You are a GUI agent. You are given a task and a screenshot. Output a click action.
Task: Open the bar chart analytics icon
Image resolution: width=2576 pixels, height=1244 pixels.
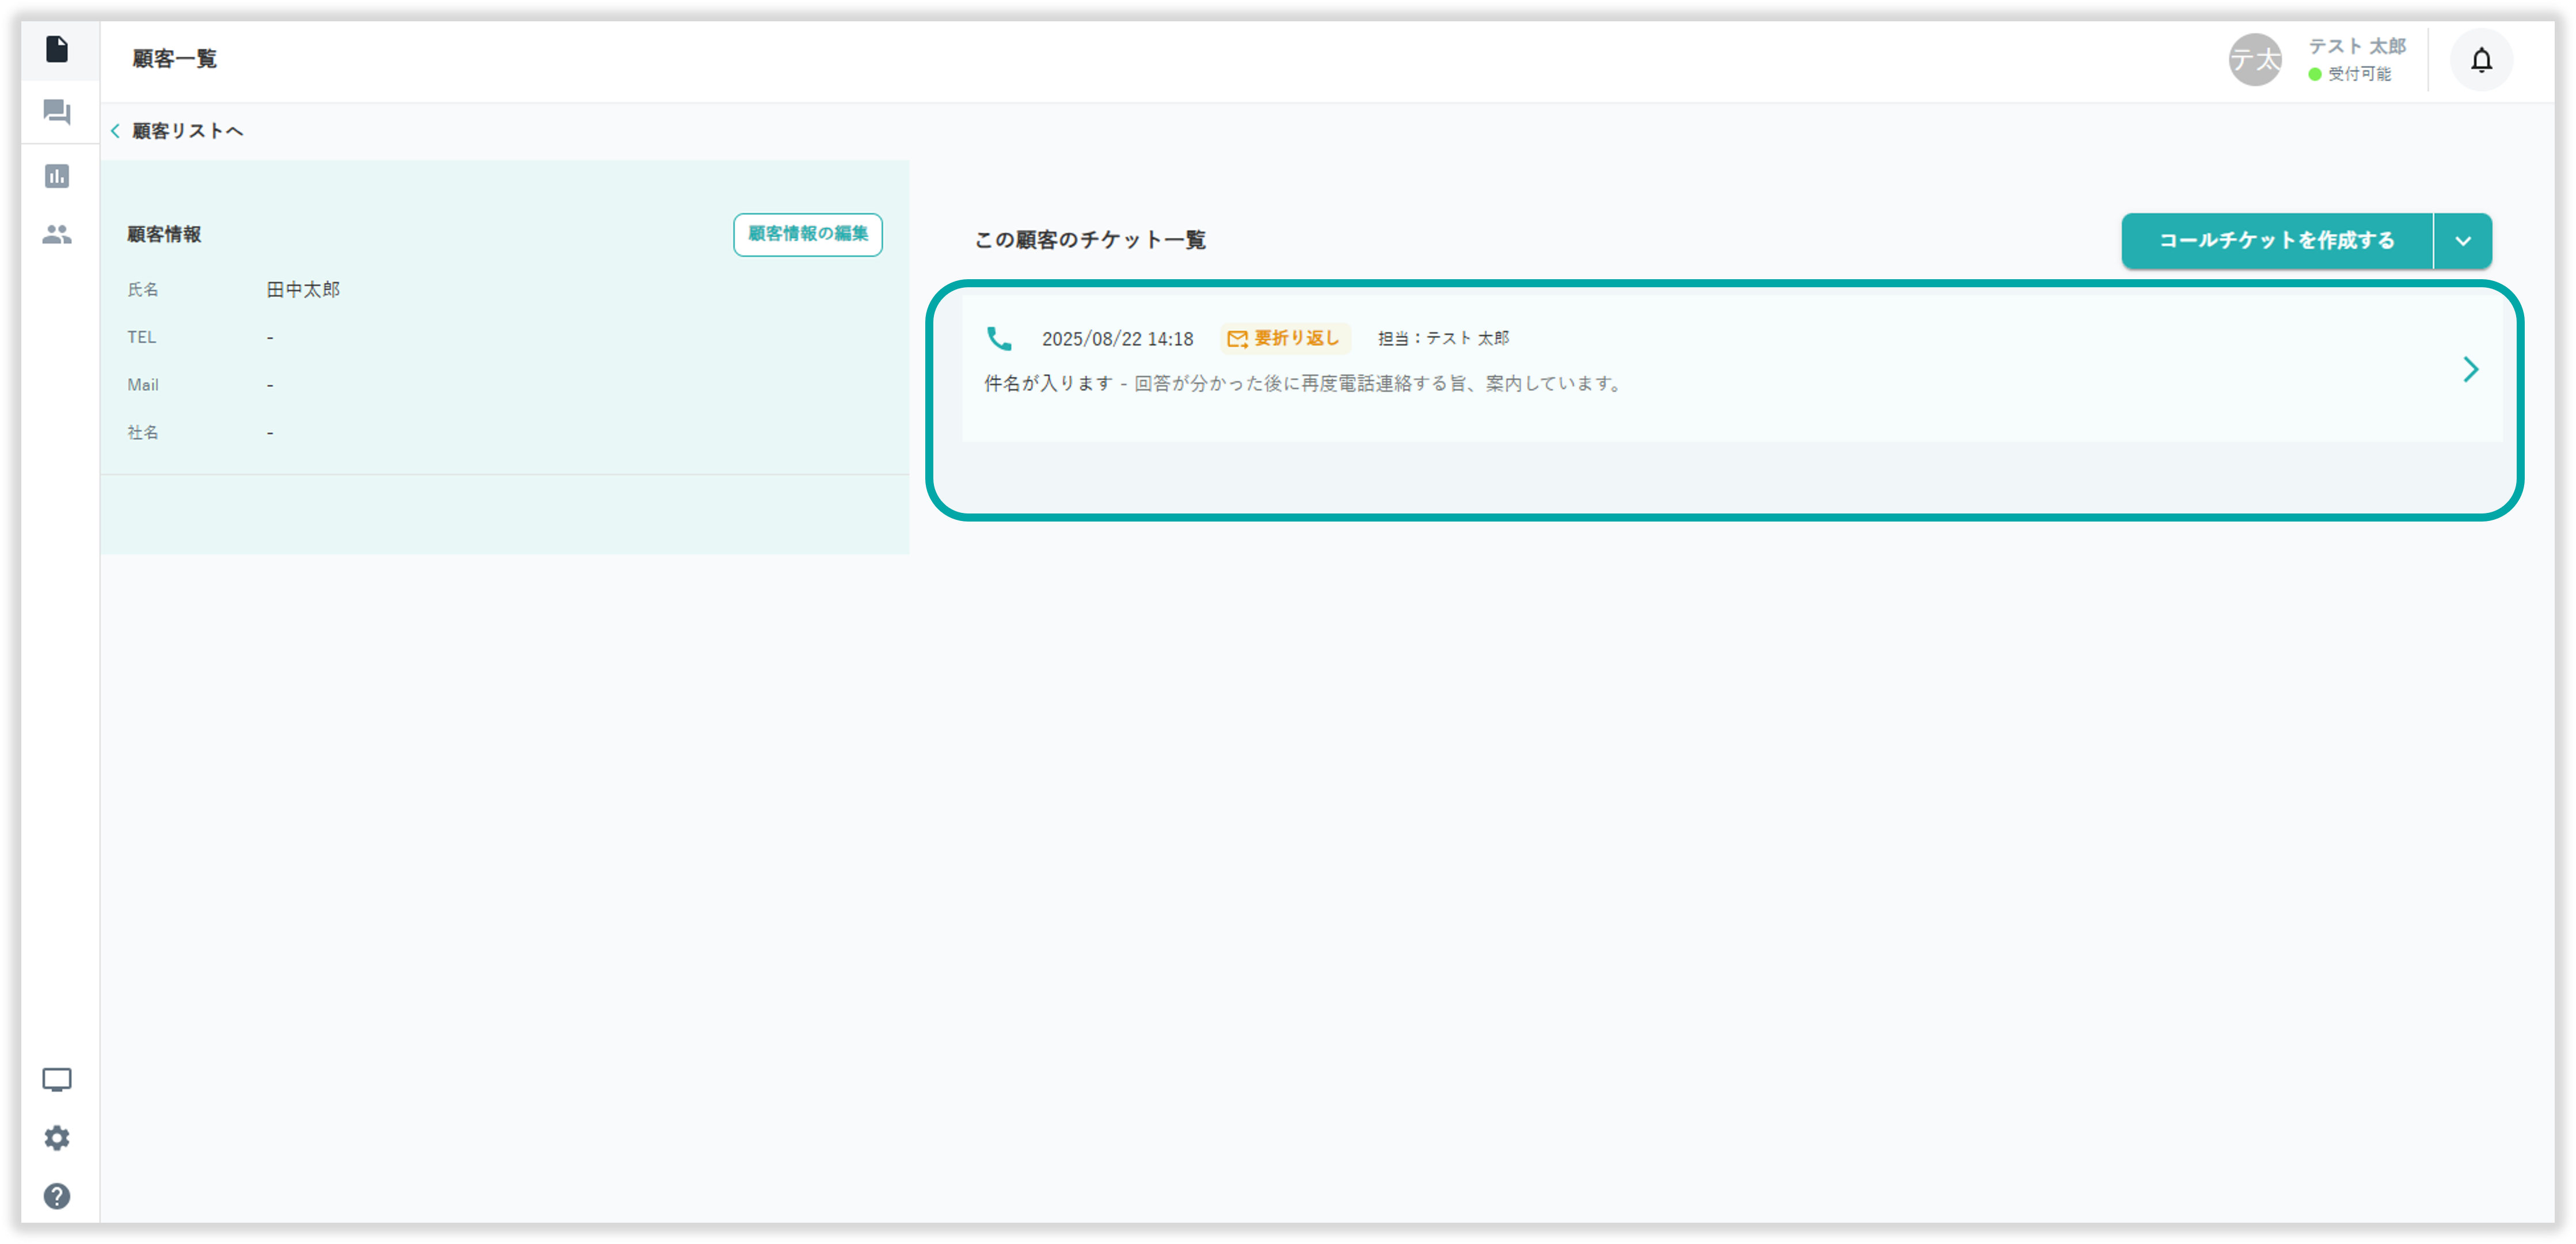click(57, 176)
